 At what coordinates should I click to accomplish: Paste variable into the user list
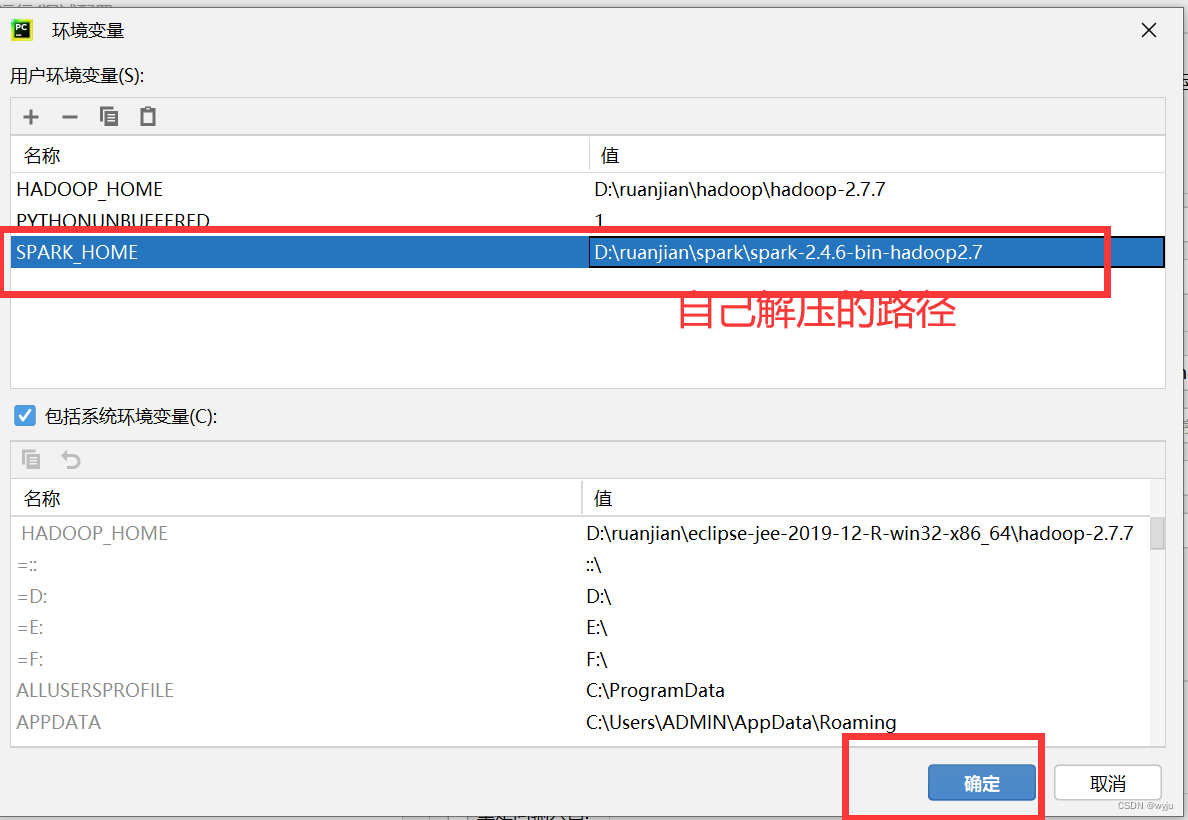click(148, 116)
